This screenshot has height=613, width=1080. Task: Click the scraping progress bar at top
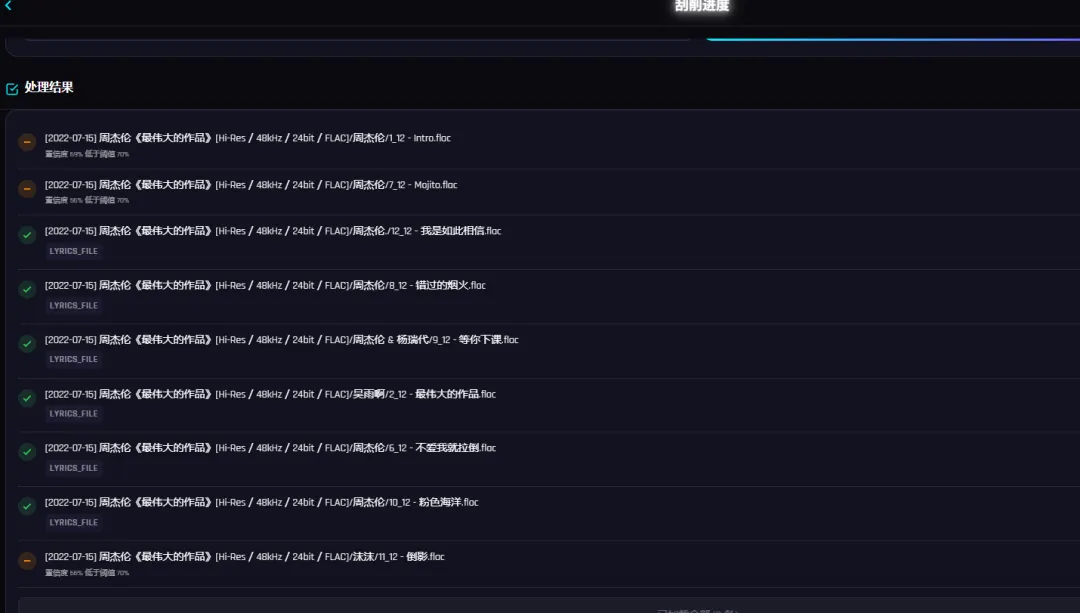click(893, 39)
